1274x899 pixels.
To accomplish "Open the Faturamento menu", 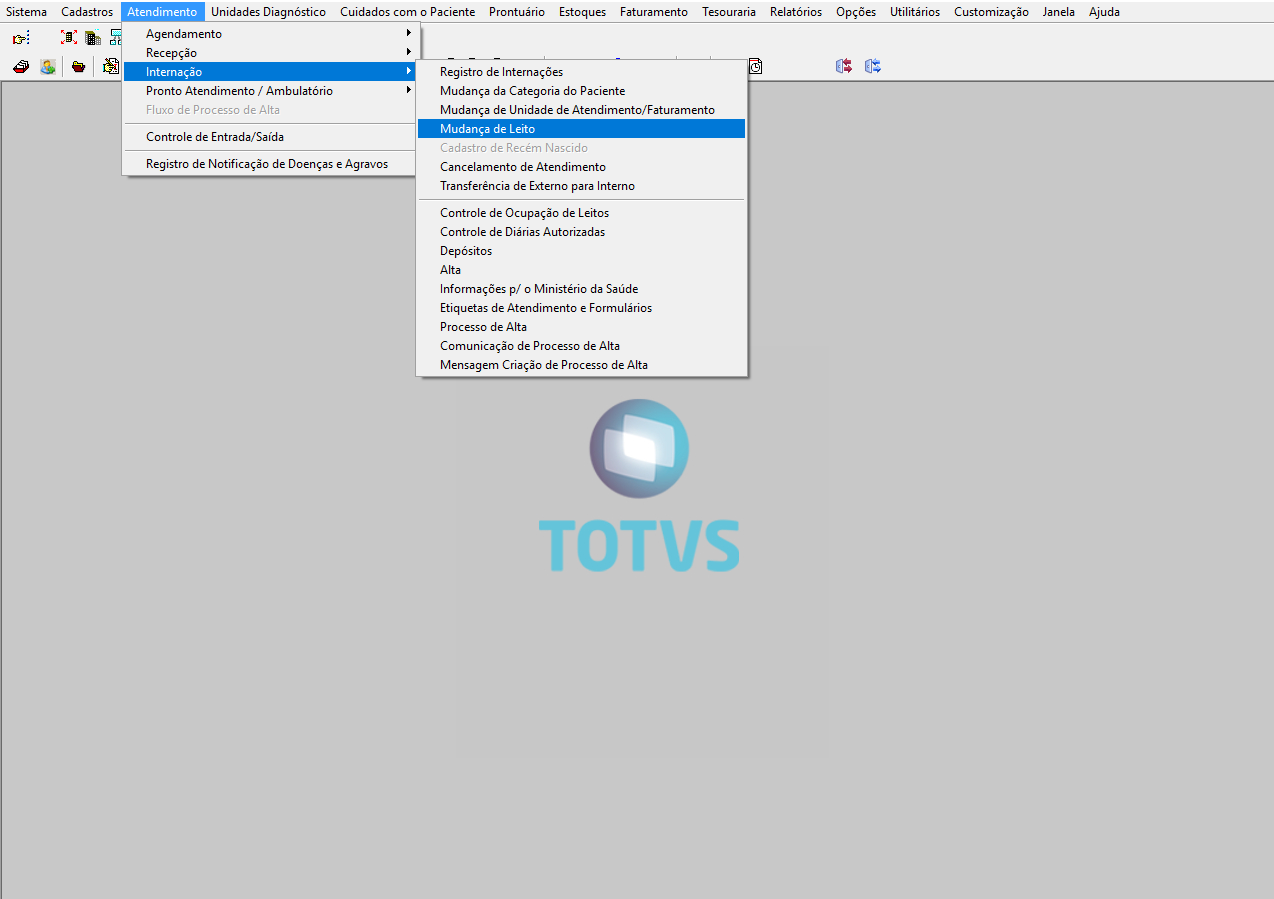I will coord(654,12).
